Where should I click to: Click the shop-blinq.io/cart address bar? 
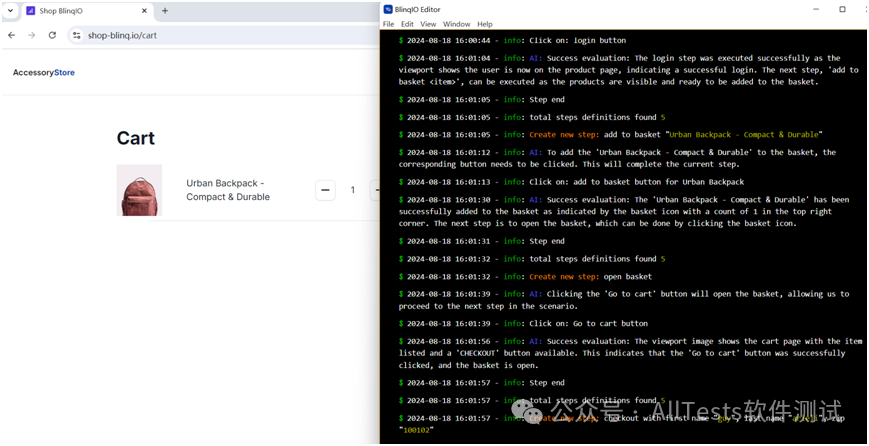pos(222,35)
